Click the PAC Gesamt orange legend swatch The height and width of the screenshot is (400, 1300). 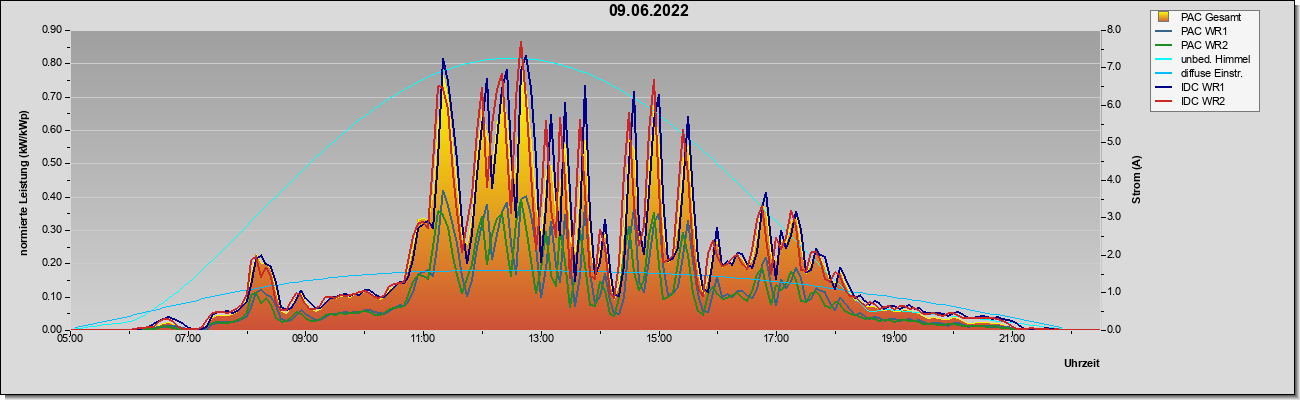tap(1165, 17)
